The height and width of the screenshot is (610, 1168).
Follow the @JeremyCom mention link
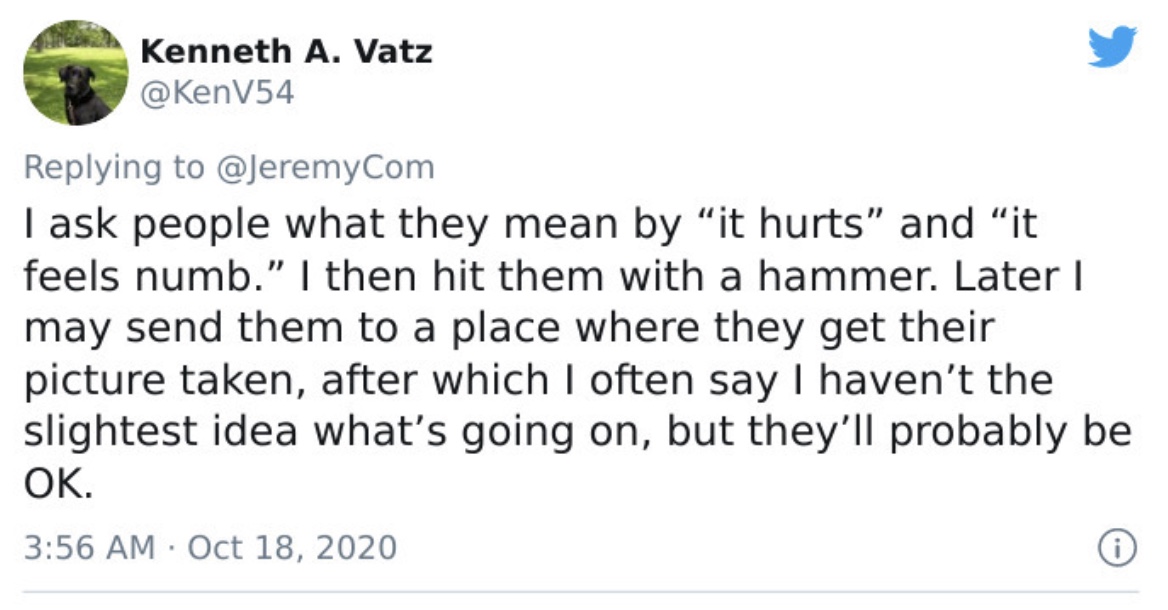[x=326, y=167]
